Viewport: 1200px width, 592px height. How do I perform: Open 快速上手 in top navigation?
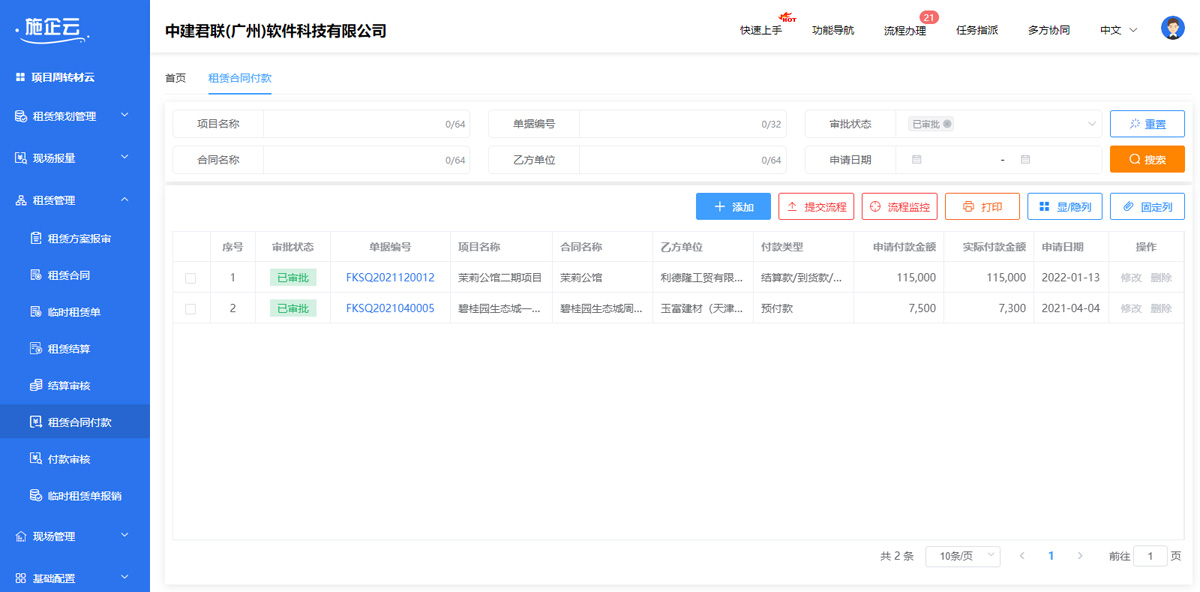pos(761,30)
